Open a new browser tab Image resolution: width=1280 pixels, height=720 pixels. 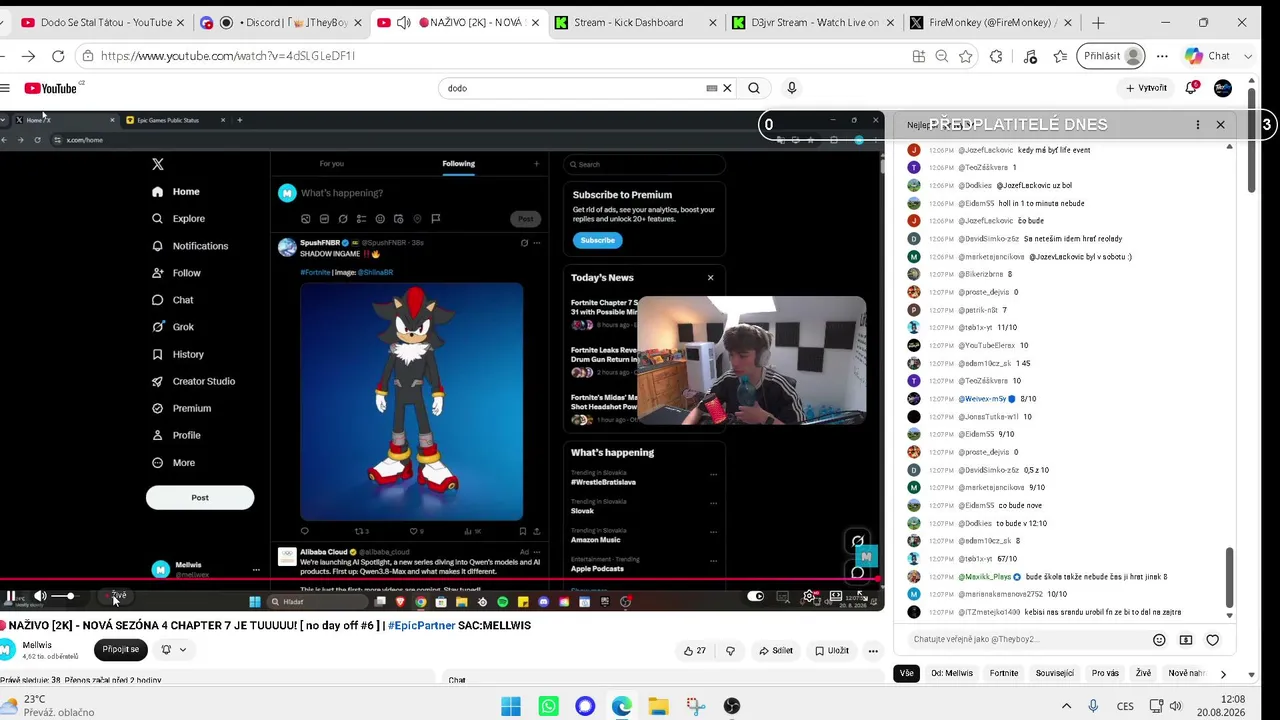[1098, 22]
